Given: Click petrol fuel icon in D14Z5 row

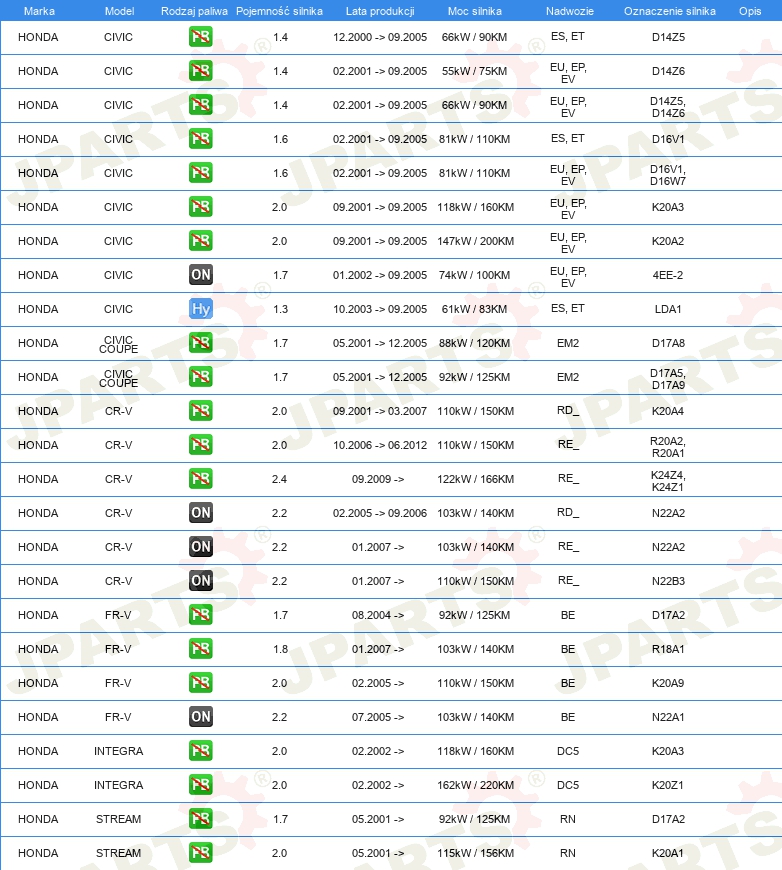Looking at the screenshot, I should click(x=200, y=37).
